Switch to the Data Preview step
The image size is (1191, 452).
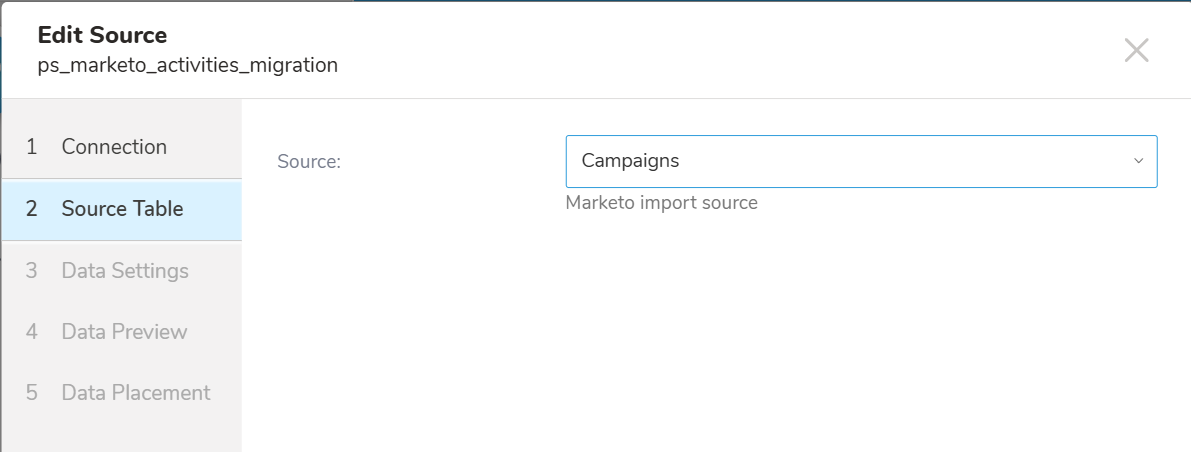124,332
